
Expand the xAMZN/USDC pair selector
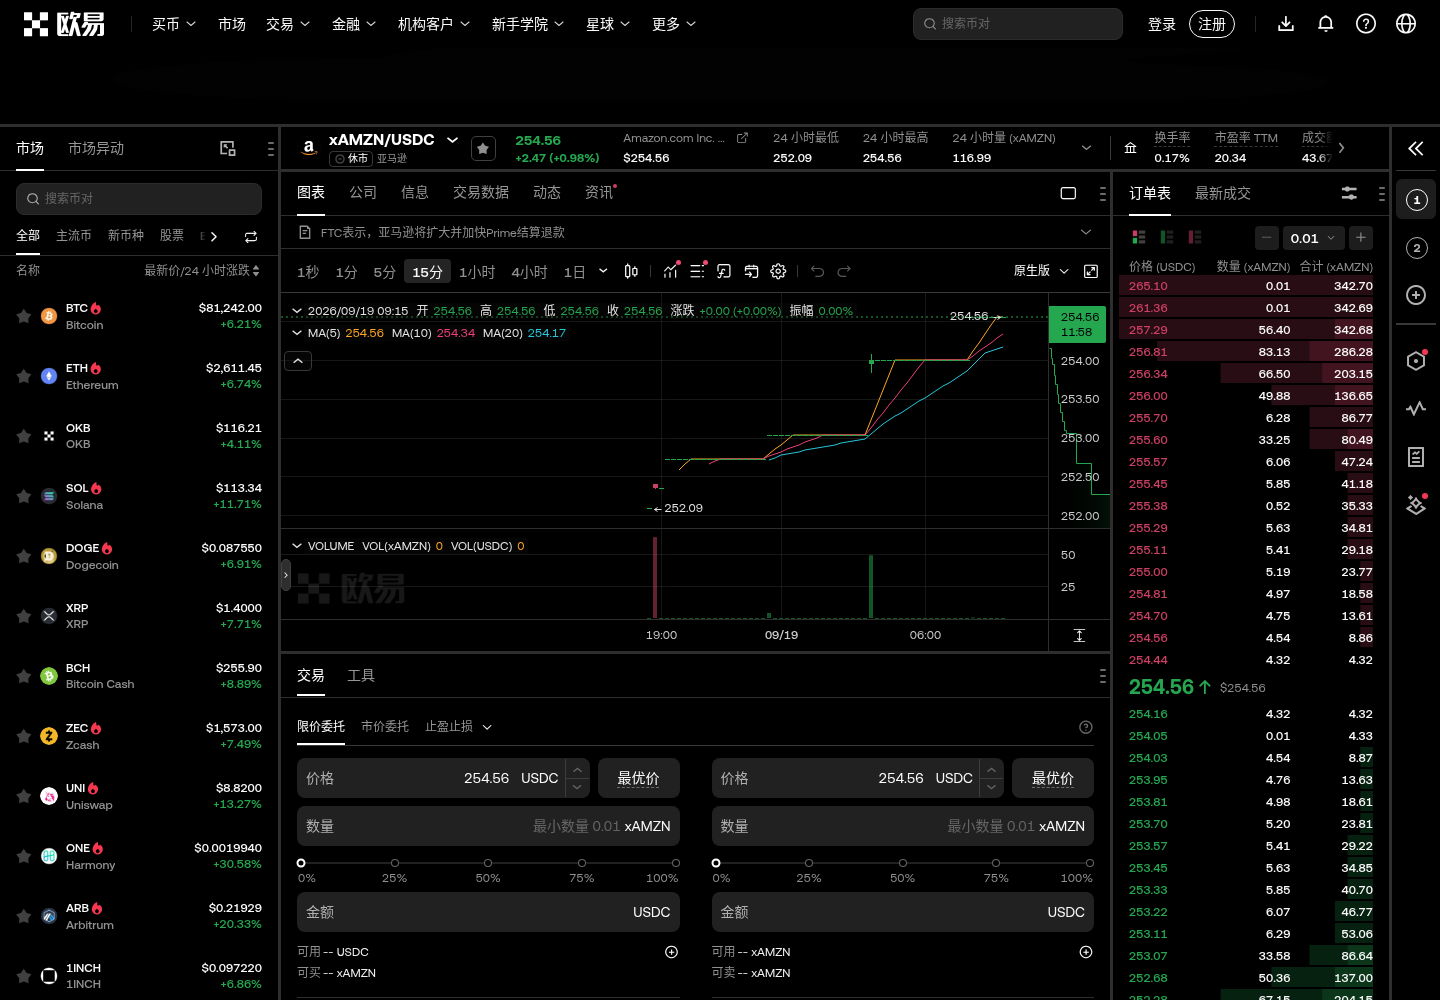coord(452,140)
